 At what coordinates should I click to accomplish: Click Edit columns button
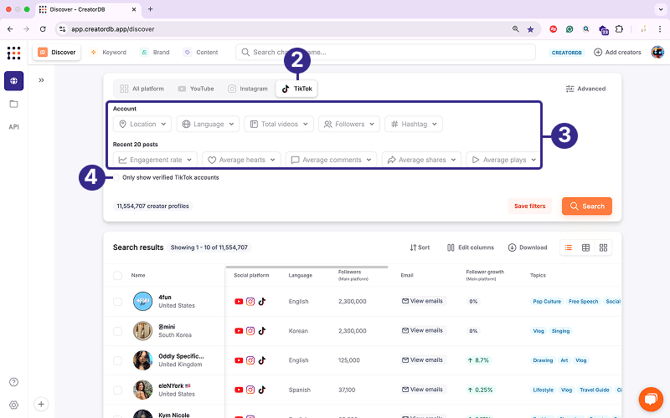[x=470, y=248]
